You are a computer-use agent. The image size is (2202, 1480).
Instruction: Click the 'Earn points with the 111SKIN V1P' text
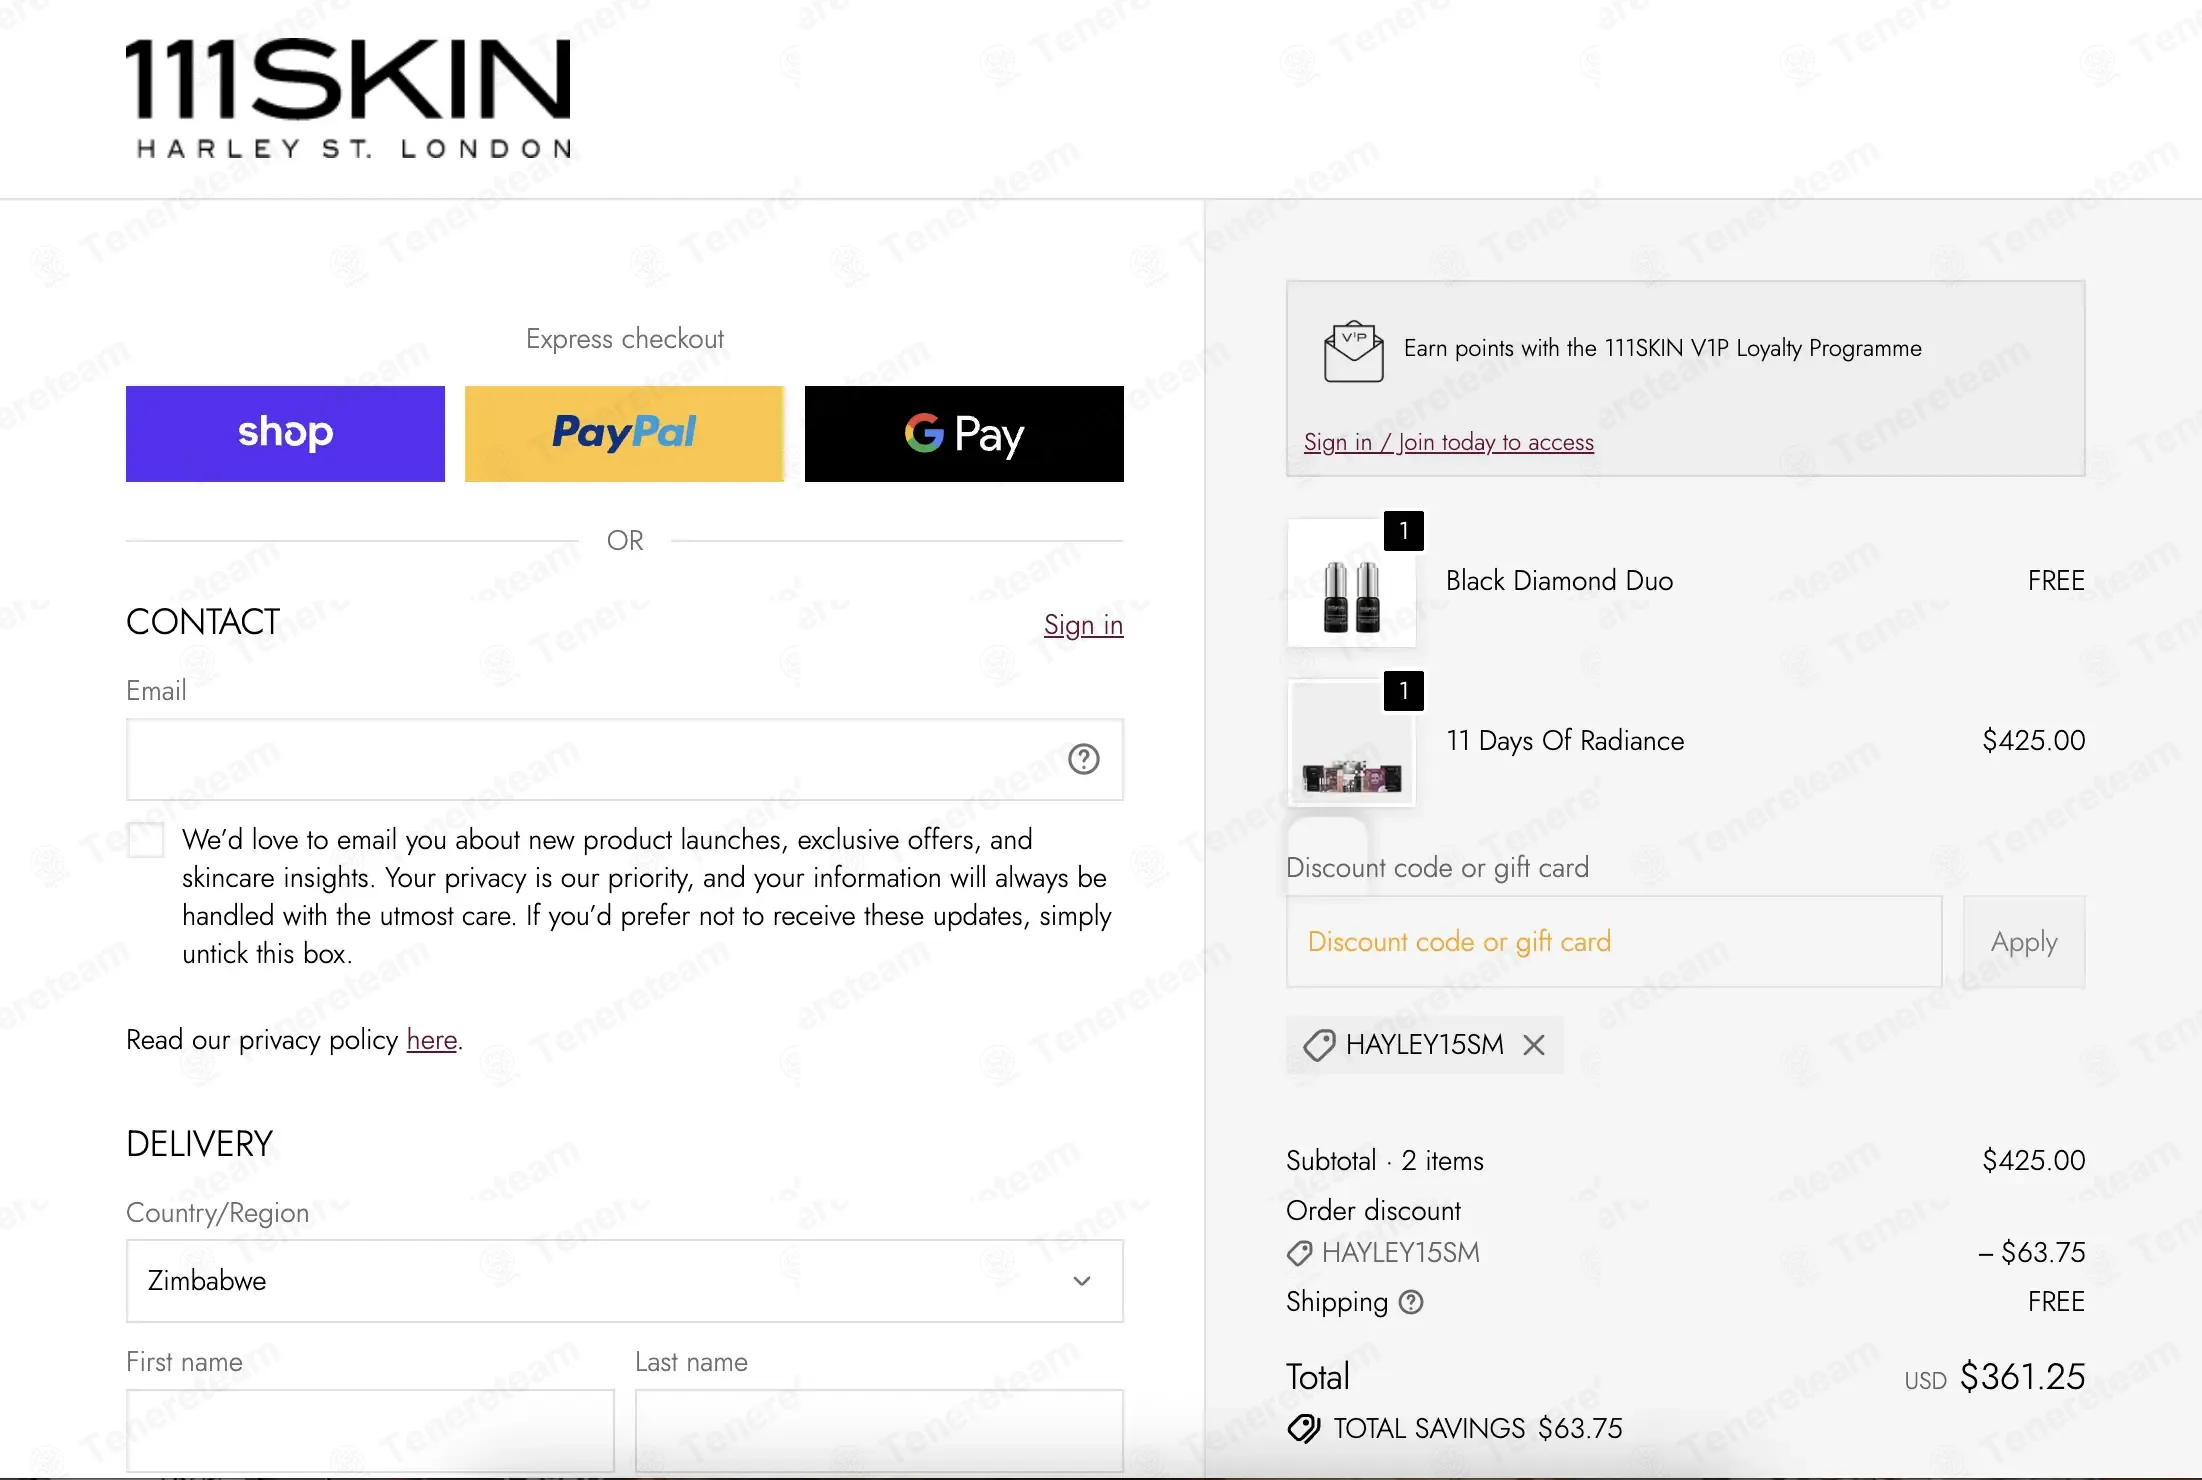coord(1663,348)
